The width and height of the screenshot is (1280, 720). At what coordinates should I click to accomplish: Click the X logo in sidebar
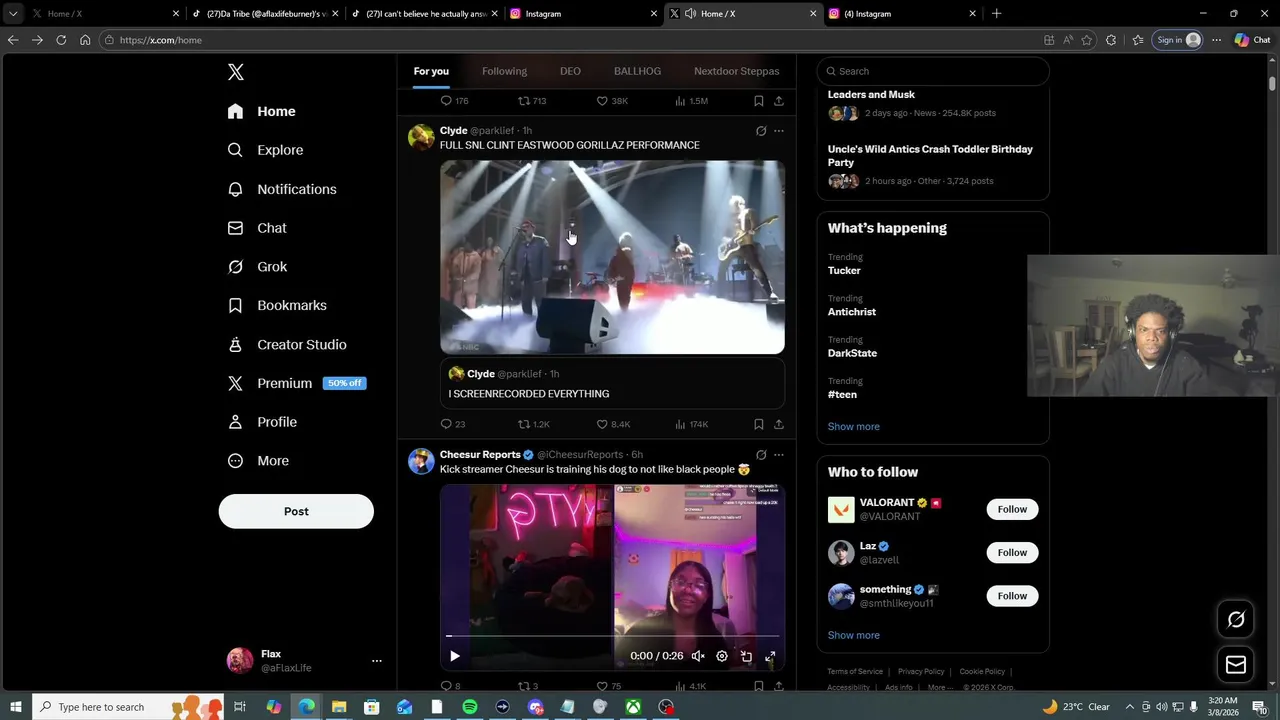tap(236, 72)
